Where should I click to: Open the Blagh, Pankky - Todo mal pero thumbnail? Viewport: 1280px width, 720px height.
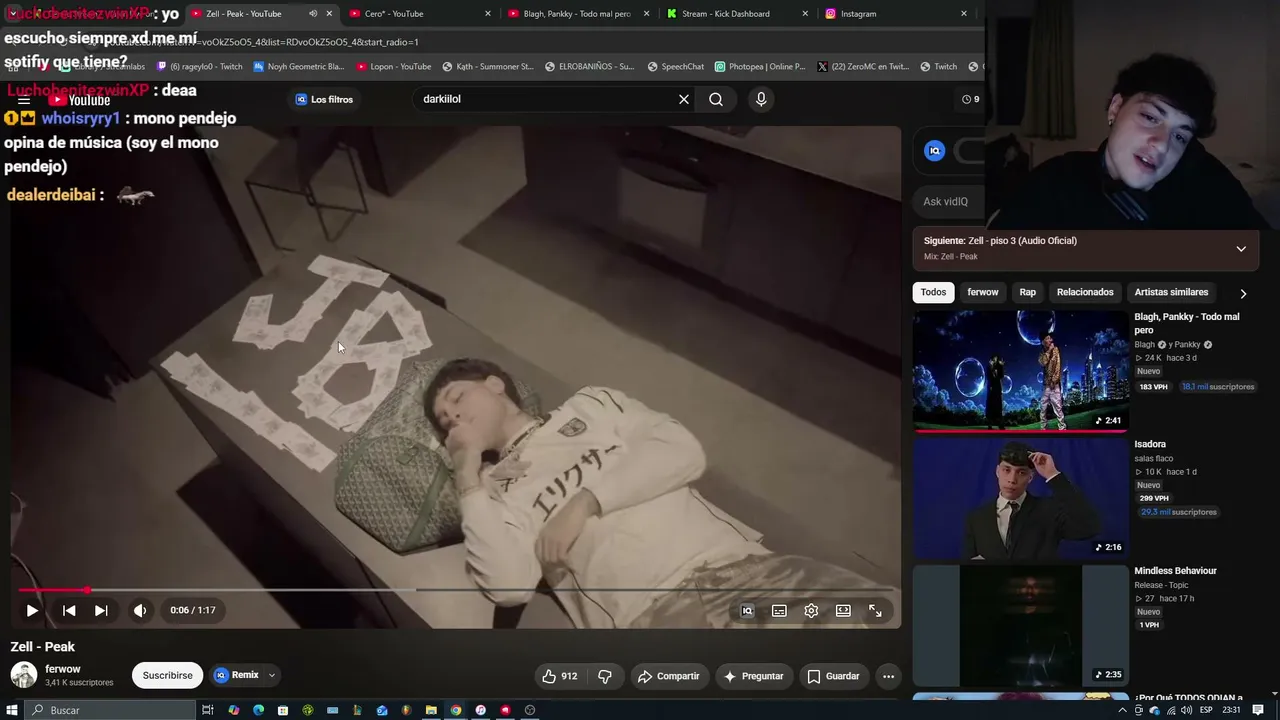pyautogui.click(x=1020, y=370)
